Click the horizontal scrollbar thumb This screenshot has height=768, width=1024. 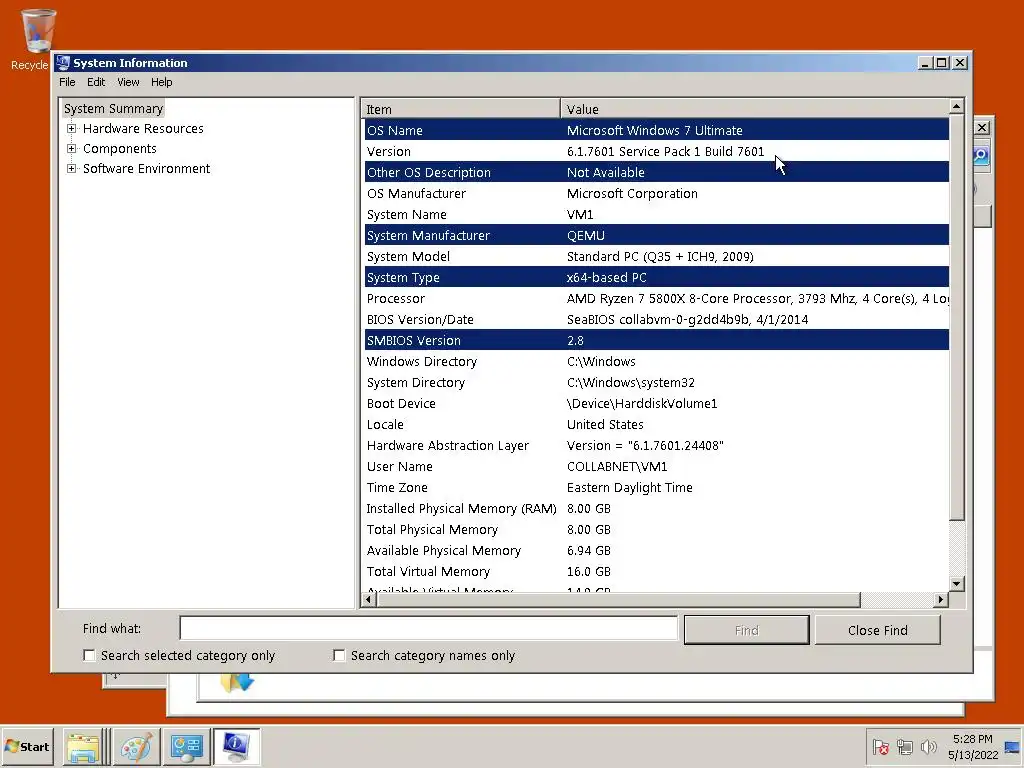pyautogui.click(x=618, y=600)
